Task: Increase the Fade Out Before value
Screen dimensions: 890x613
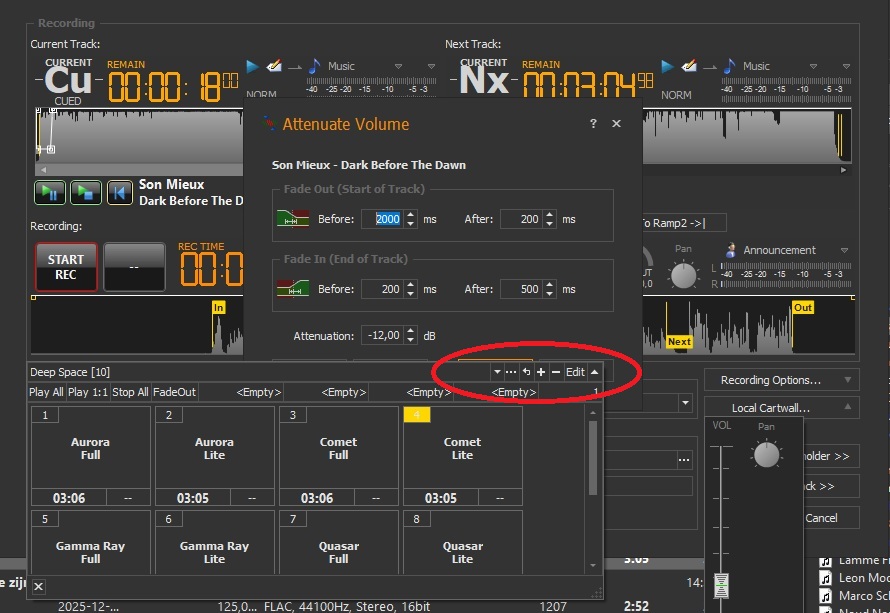Action: (410, 215)
